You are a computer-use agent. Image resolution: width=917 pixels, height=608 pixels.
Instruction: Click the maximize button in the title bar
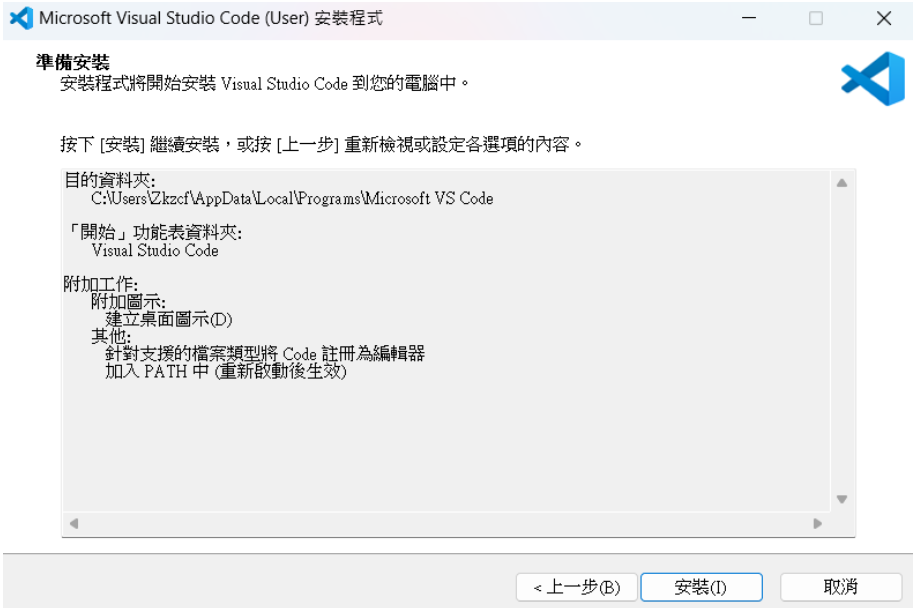click(x=816, y=18)
